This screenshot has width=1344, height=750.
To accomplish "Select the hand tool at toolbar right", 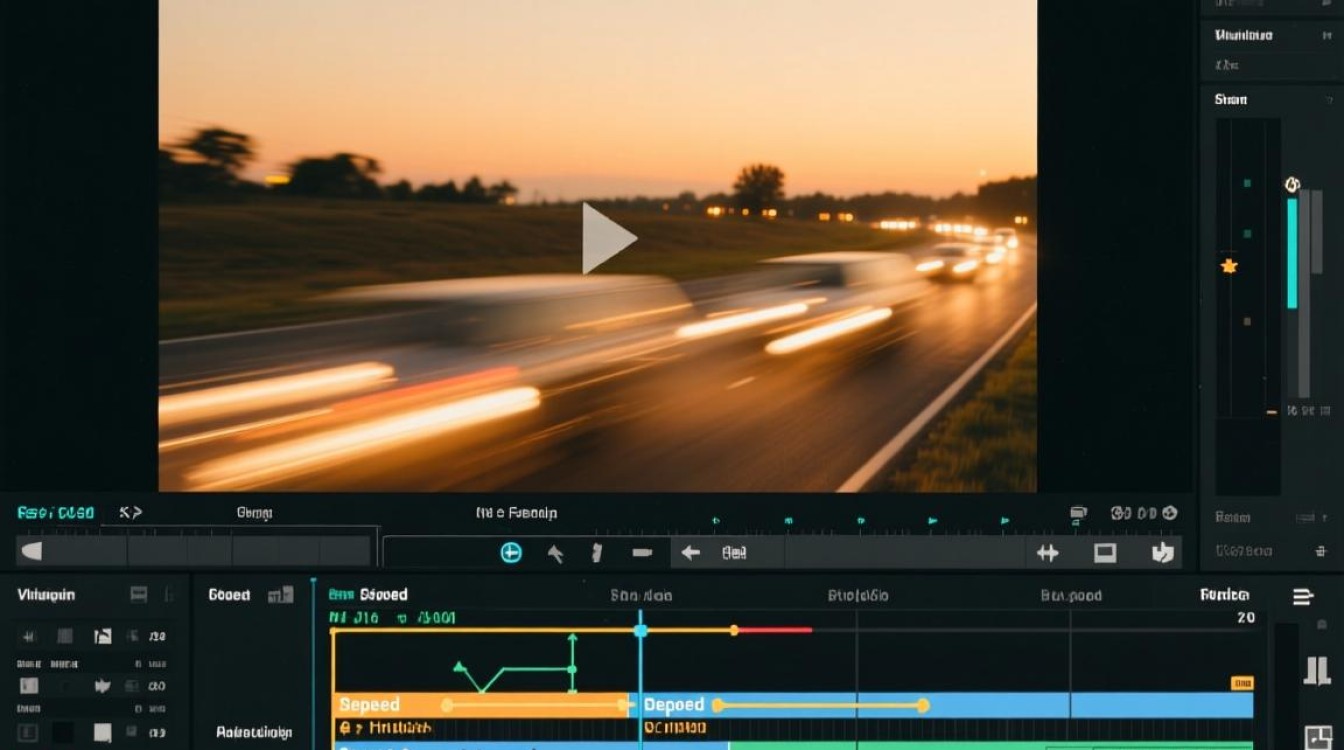I will (x=1162, y=552).
